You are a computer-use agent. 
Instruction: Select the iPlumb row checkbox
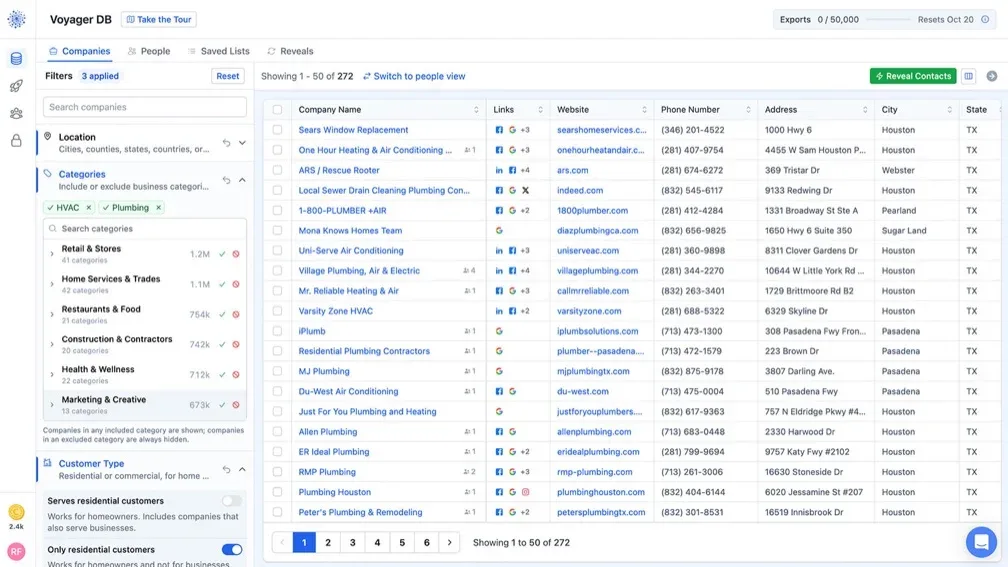tap(277, 331)
